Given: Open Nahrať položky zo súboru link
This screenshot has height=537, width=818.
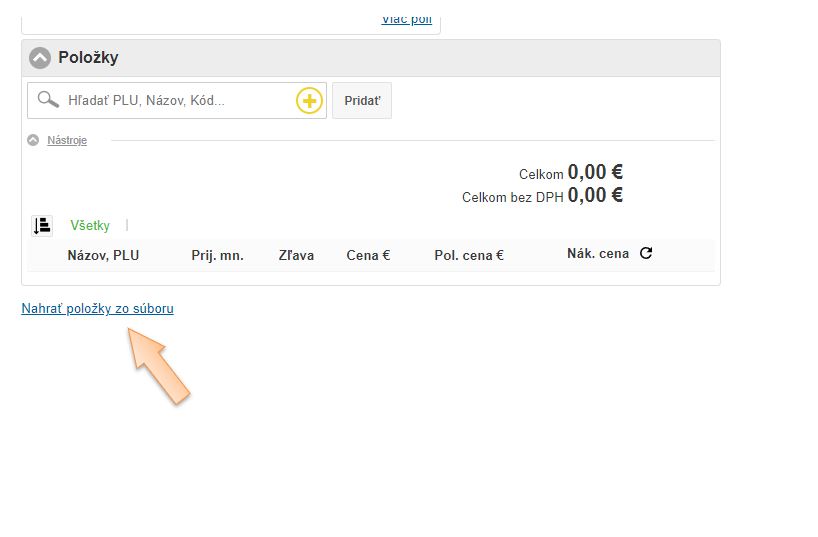Looking at the screenshot, I should click(97, 309).
